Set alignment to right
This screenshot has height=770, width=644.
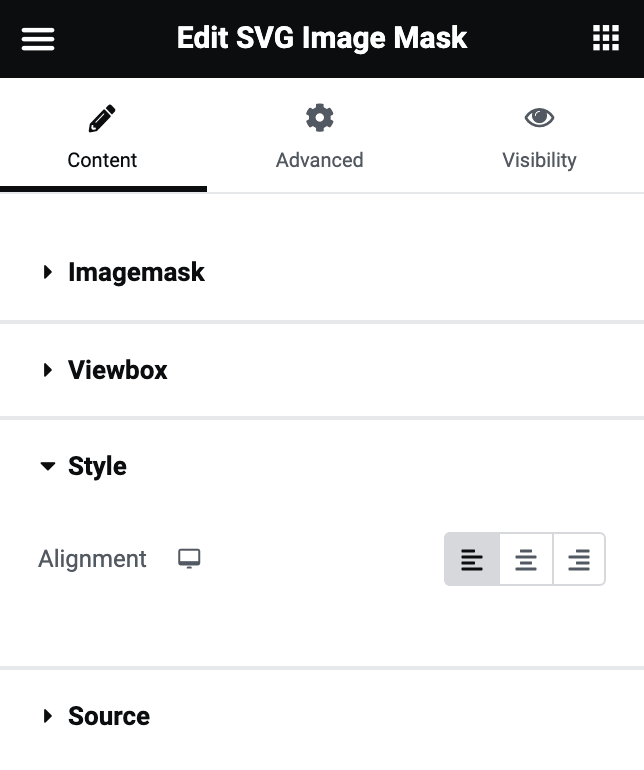click(579, 559)
